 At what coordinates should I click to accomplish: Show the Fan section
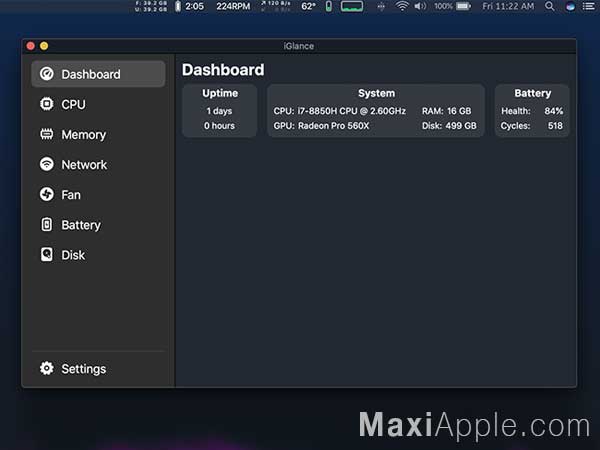pos(98,194)
